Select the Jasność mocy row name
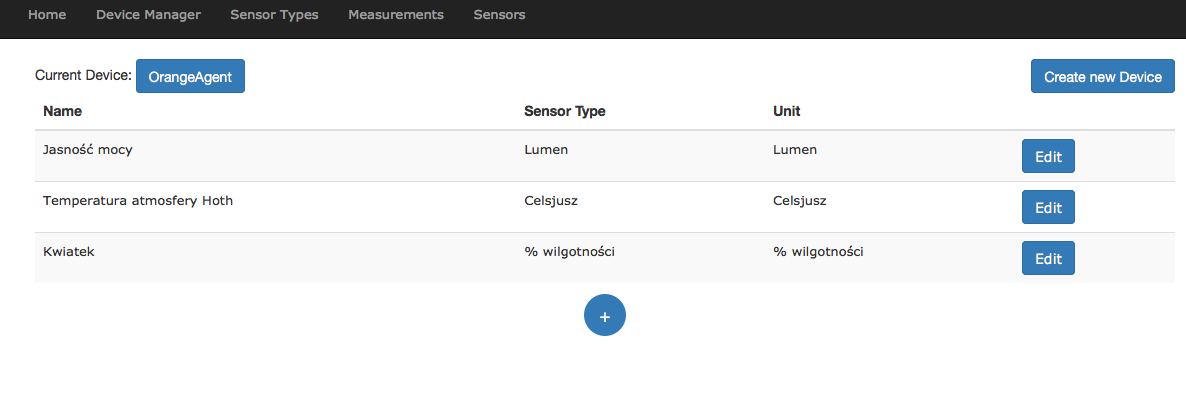The width and height of the screenshot is (1186, 414). tap(88, 150)
